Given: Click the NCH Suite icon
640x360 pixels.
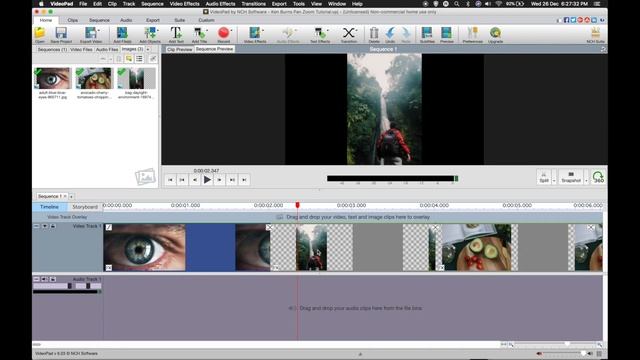Looking at the screenshot, I should [x=596, y=34].
